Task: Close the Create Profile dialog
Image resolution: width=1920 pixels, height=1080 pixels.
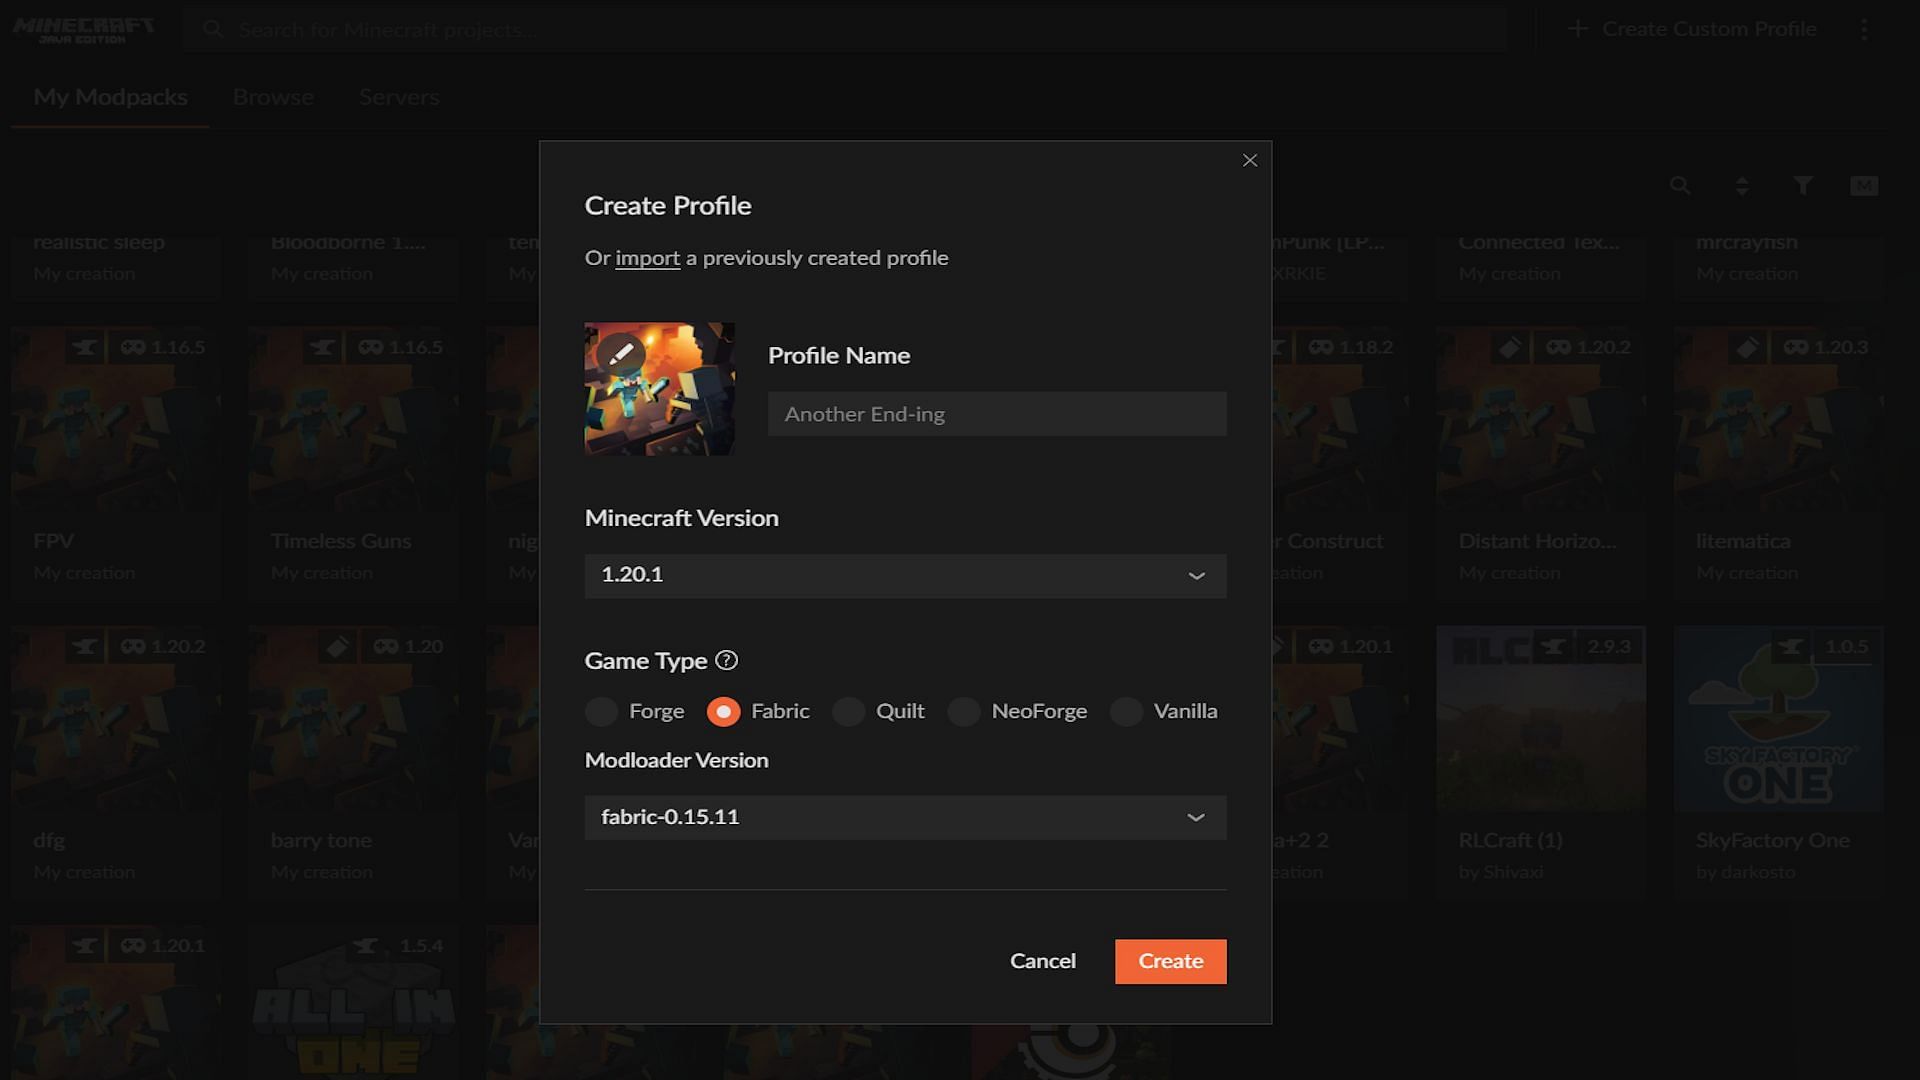Action: [1250, 160]
